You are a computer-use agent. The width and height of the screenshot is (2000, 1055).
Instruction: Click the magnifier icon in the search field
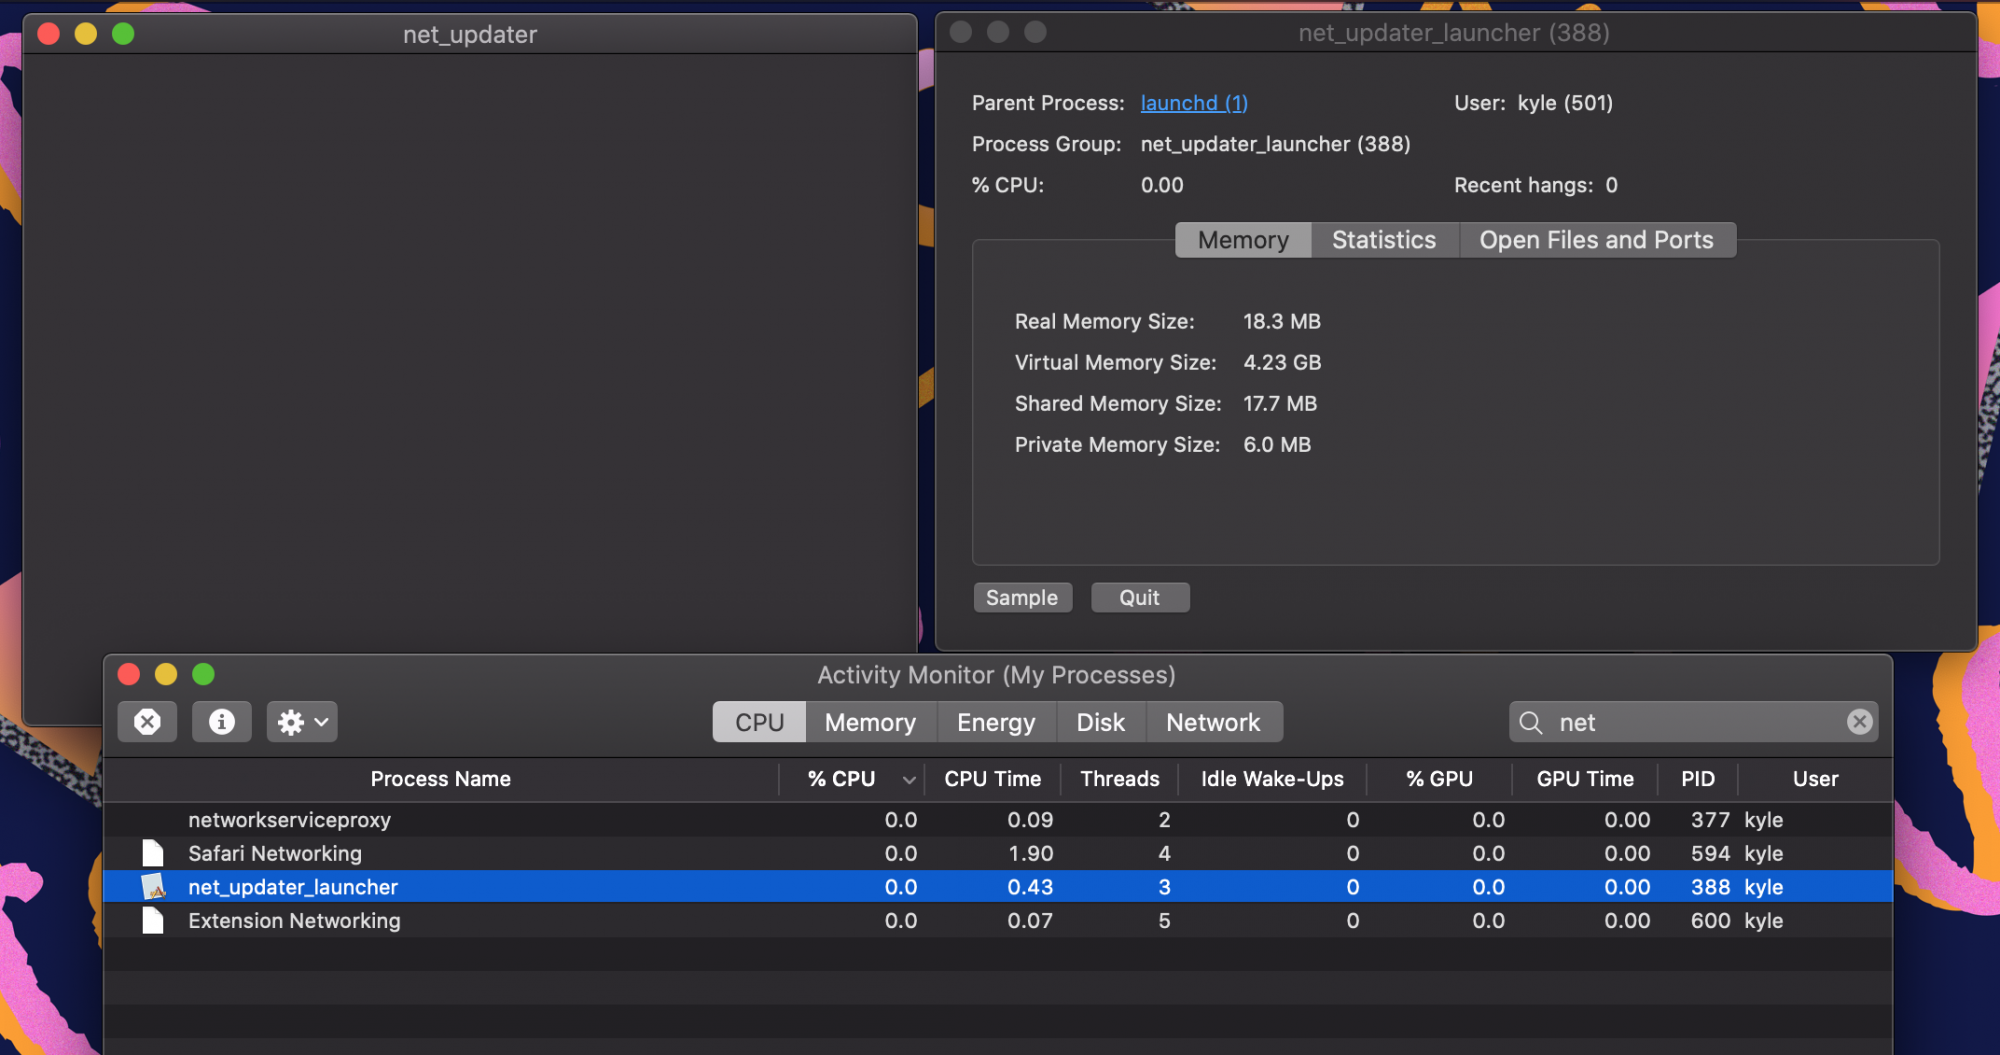point(1530,722)
